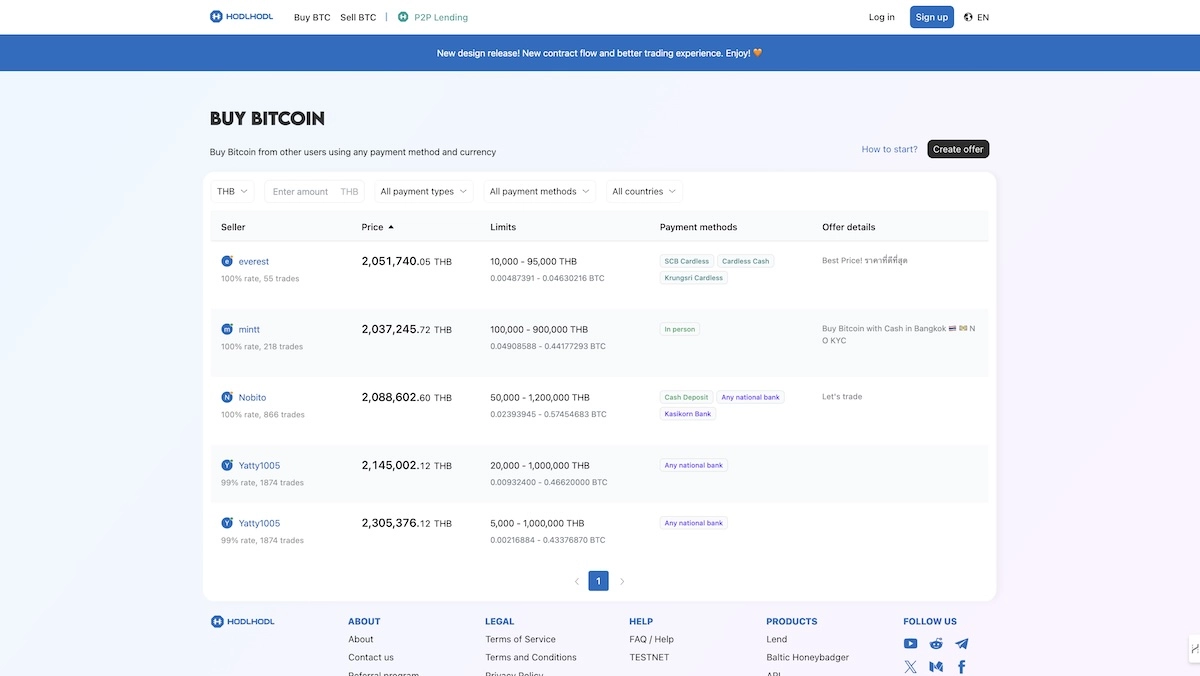Go to next page arrow in pagination
Image resolution: width=1200 pixels, height=676 pixels.
(x=621, y=581)
